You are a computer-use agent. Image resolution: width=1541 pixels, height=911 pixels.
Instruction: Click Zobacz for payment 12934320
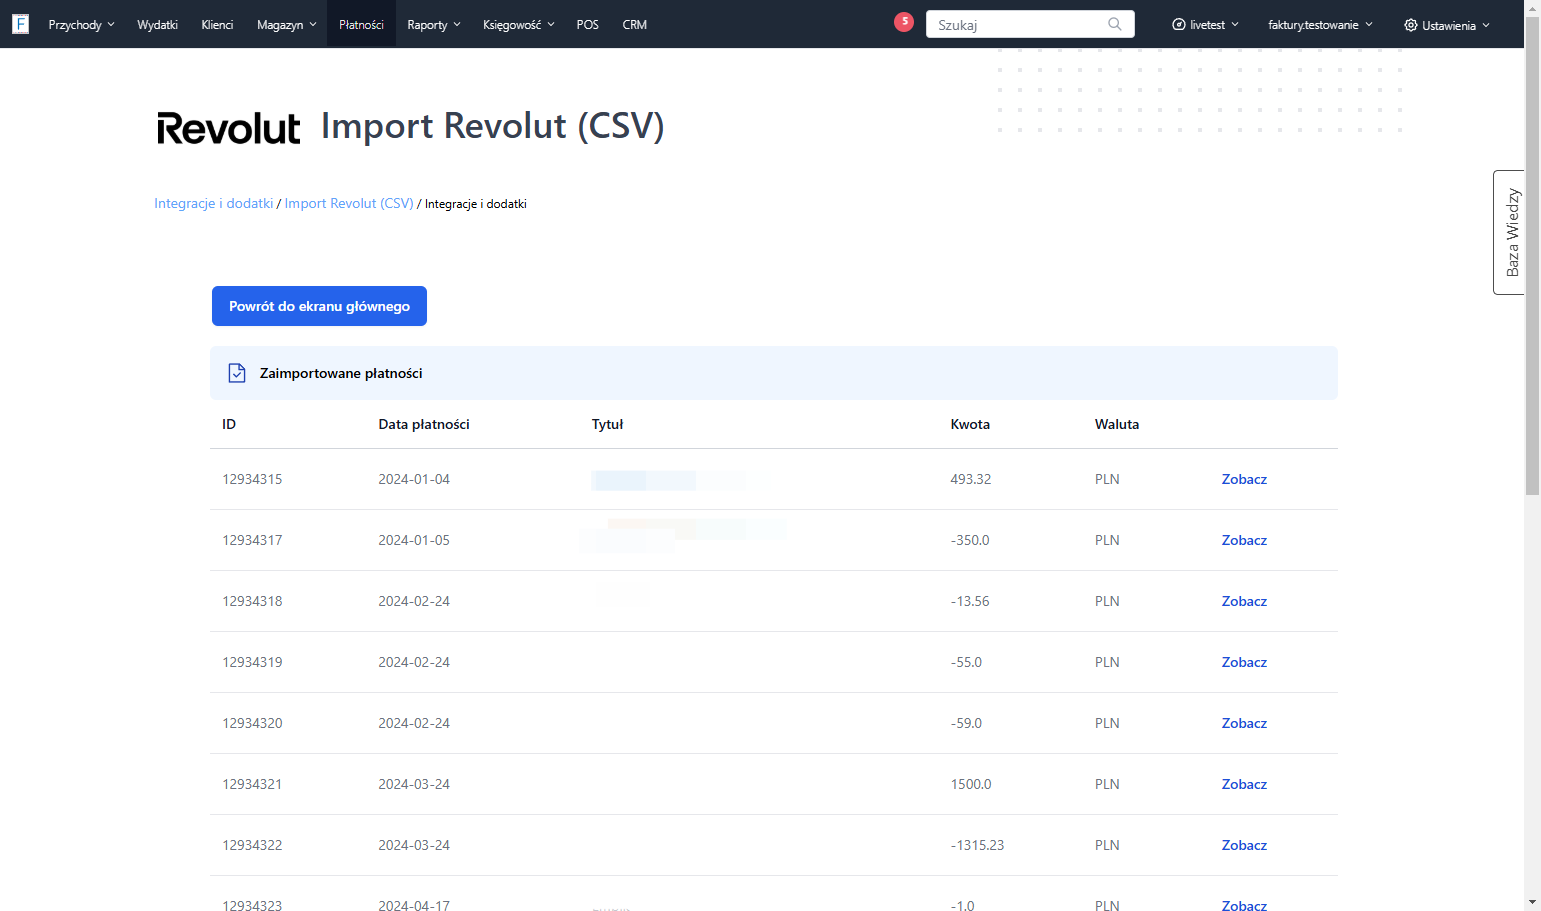1244,723
